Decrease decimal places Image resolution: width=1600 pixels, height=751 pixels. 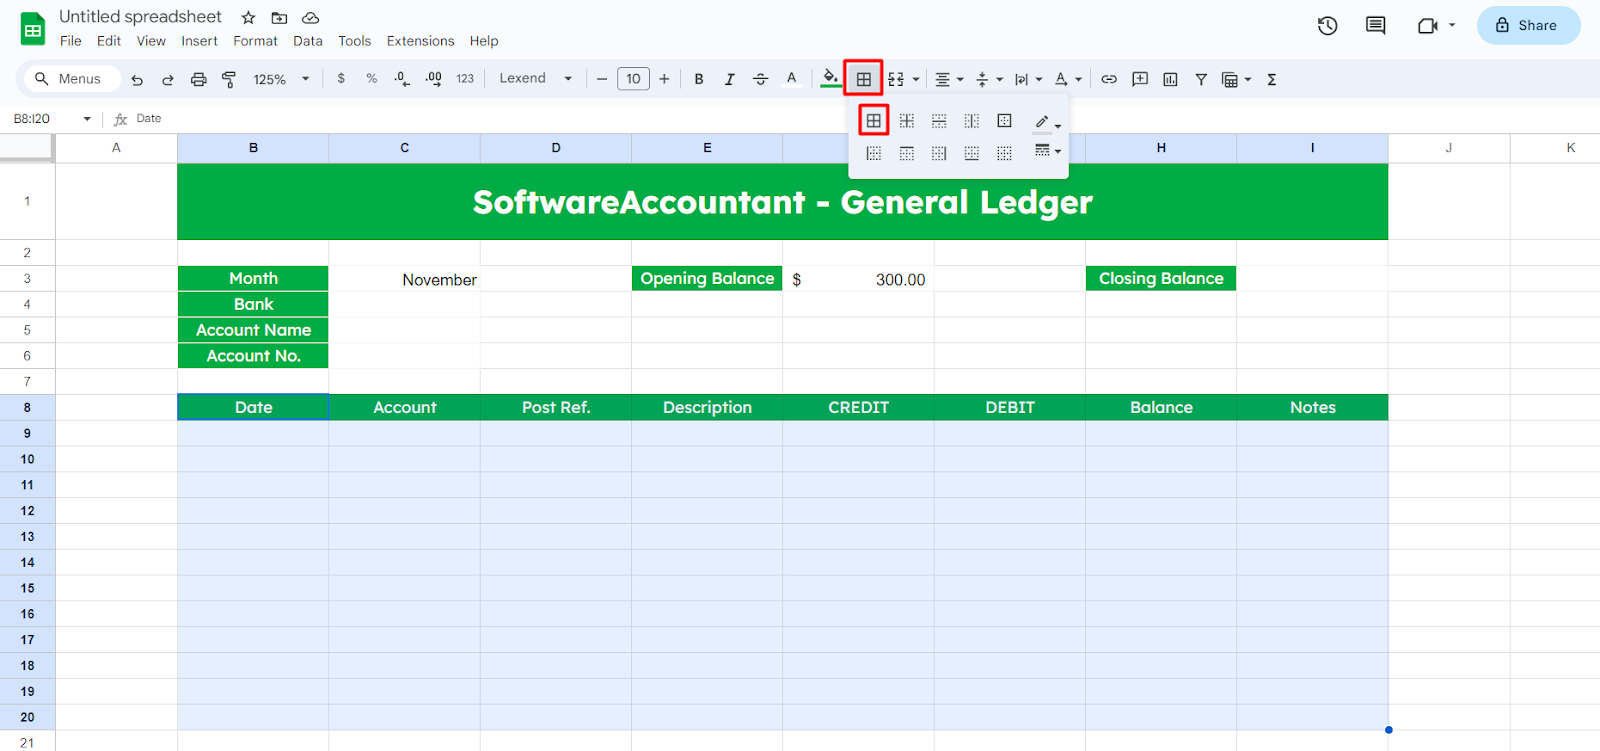click(x=402, y=78)
